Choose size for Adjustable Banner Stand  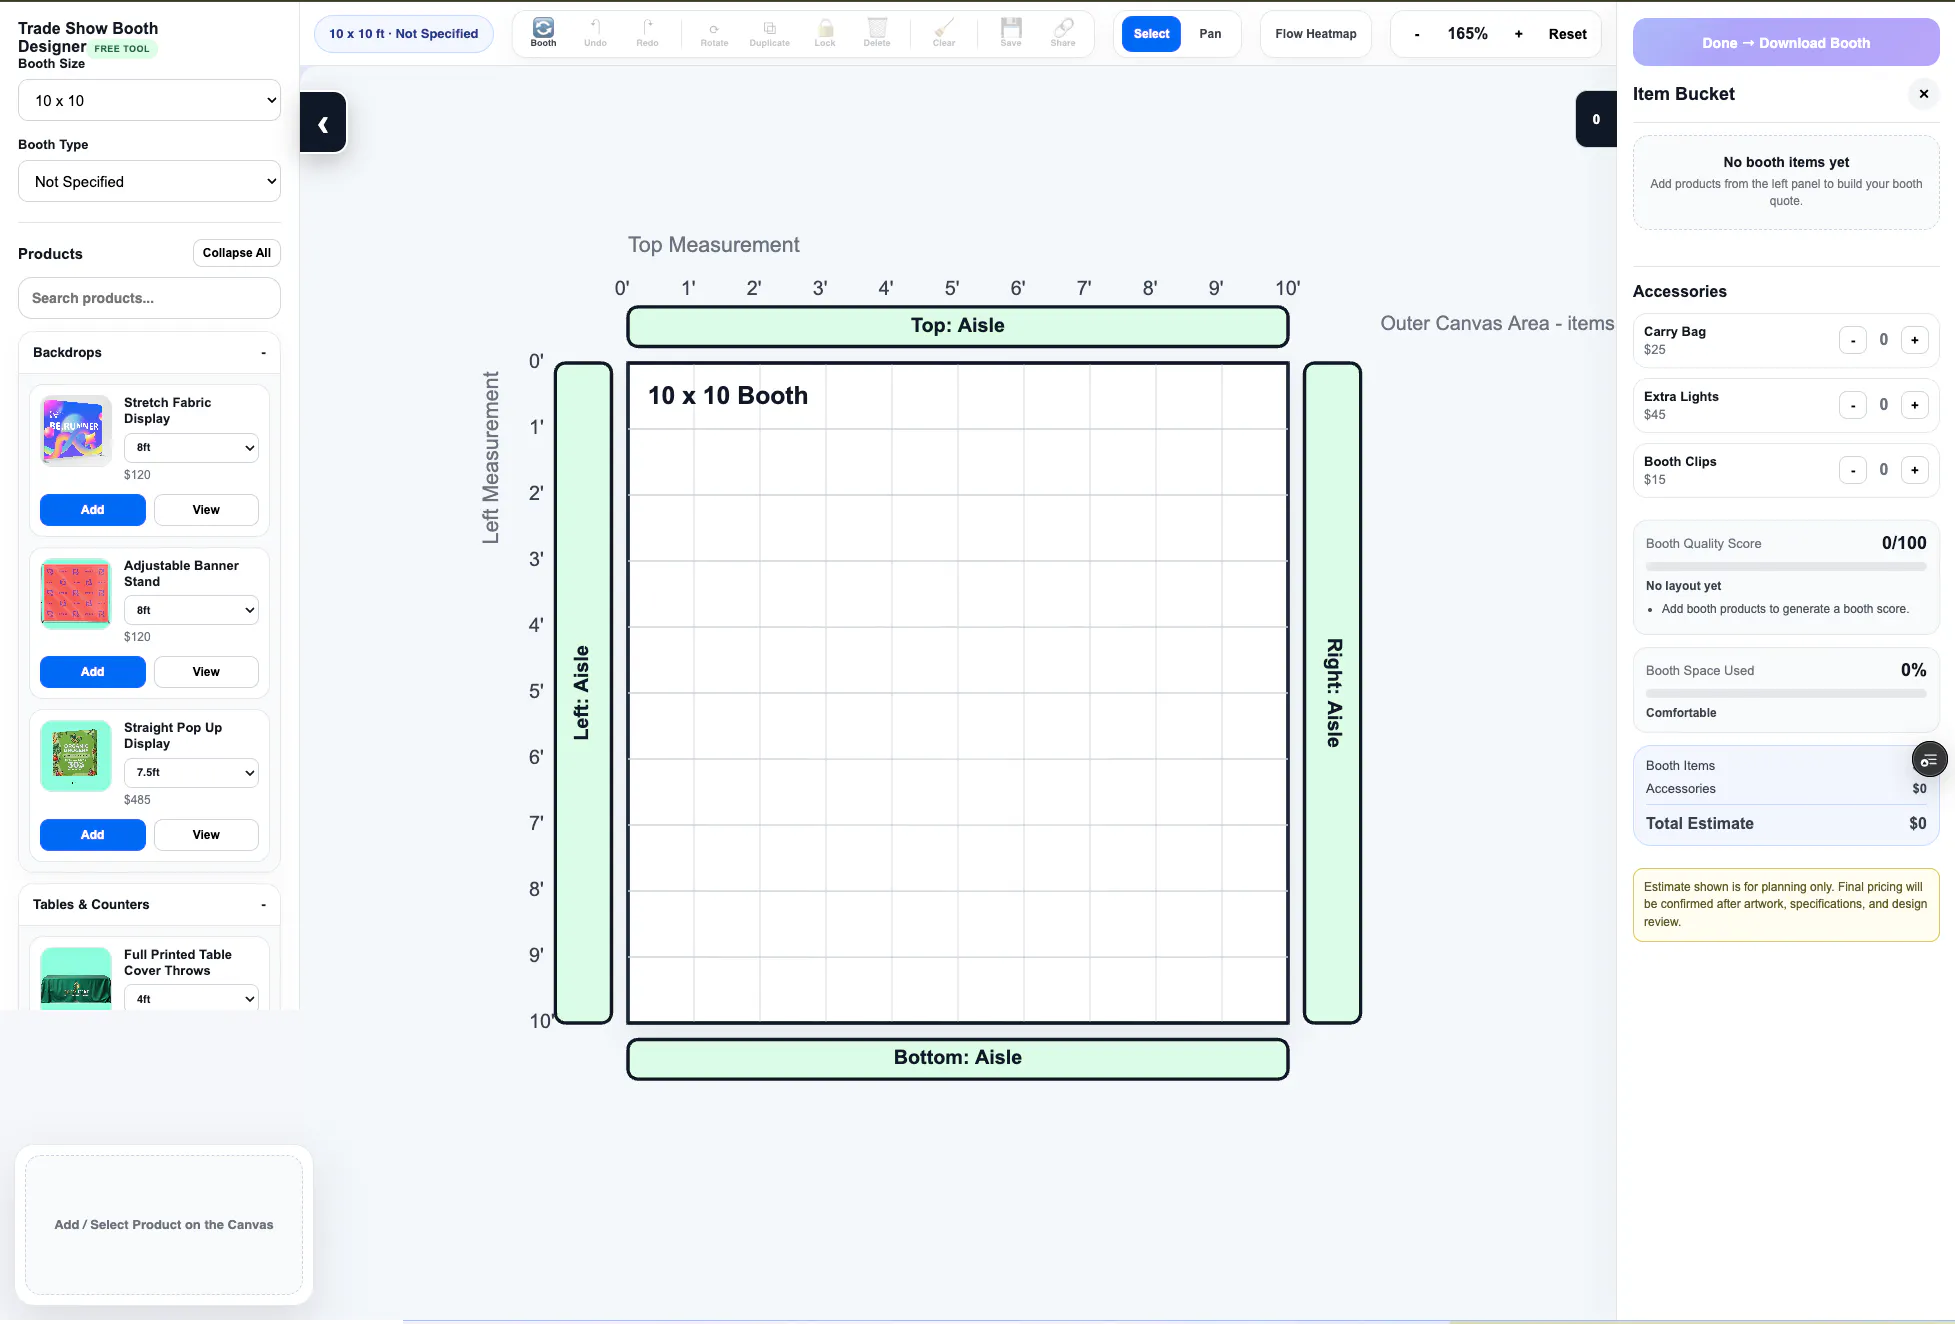click(191, 610)
